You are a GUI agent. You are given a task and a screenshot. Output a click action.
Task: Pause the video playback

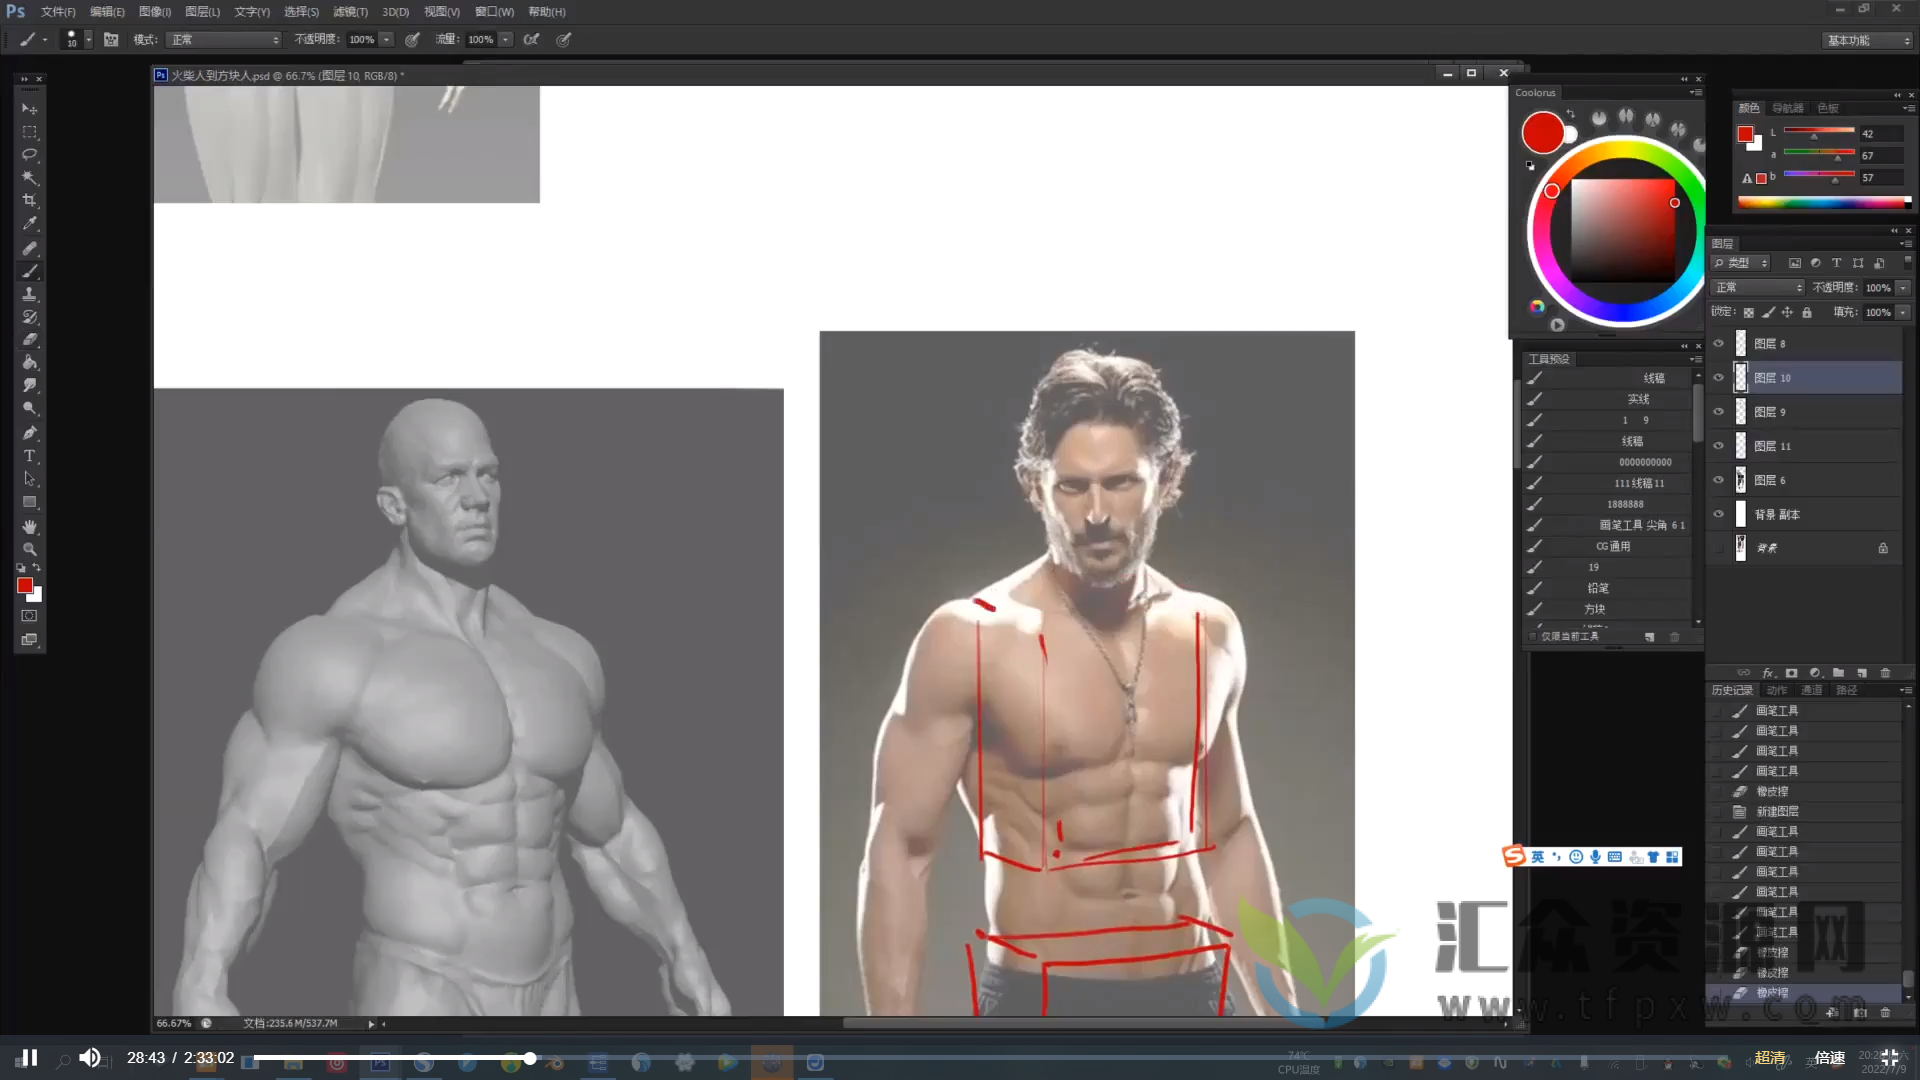(x=30, y=1058)
